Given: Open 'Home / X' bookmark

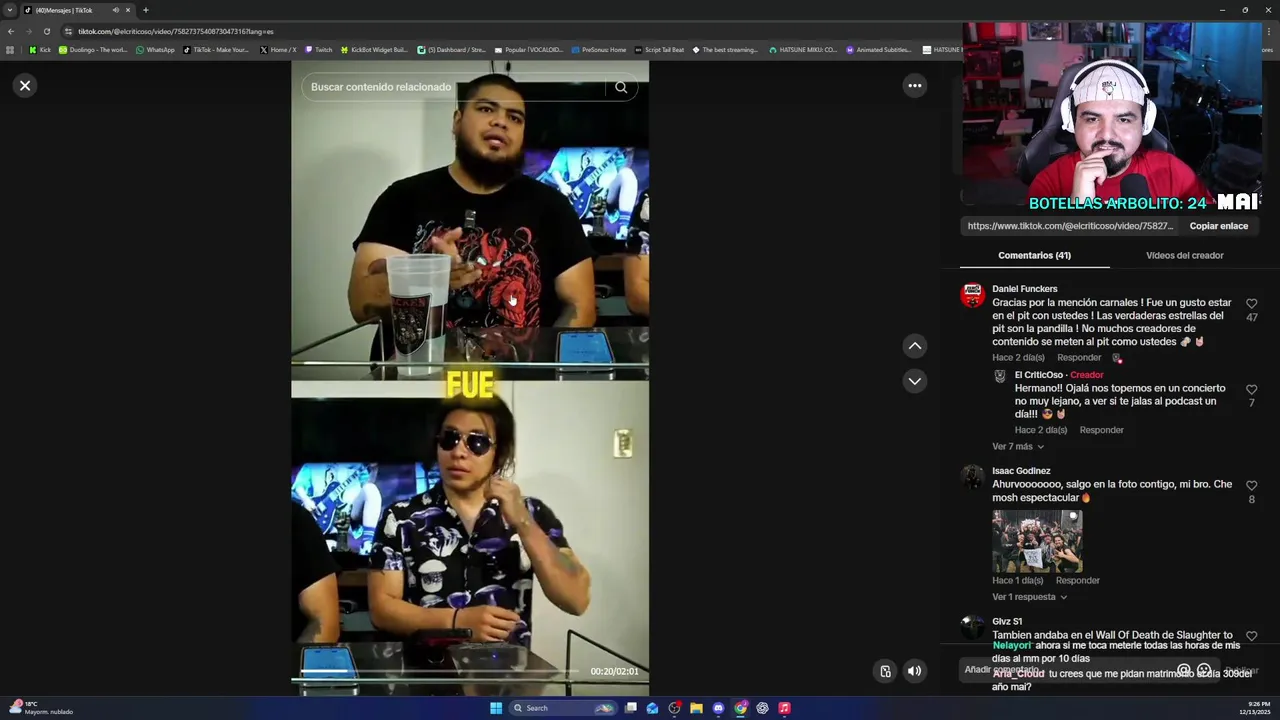Looking at the screenshot, I should [278, 49].
